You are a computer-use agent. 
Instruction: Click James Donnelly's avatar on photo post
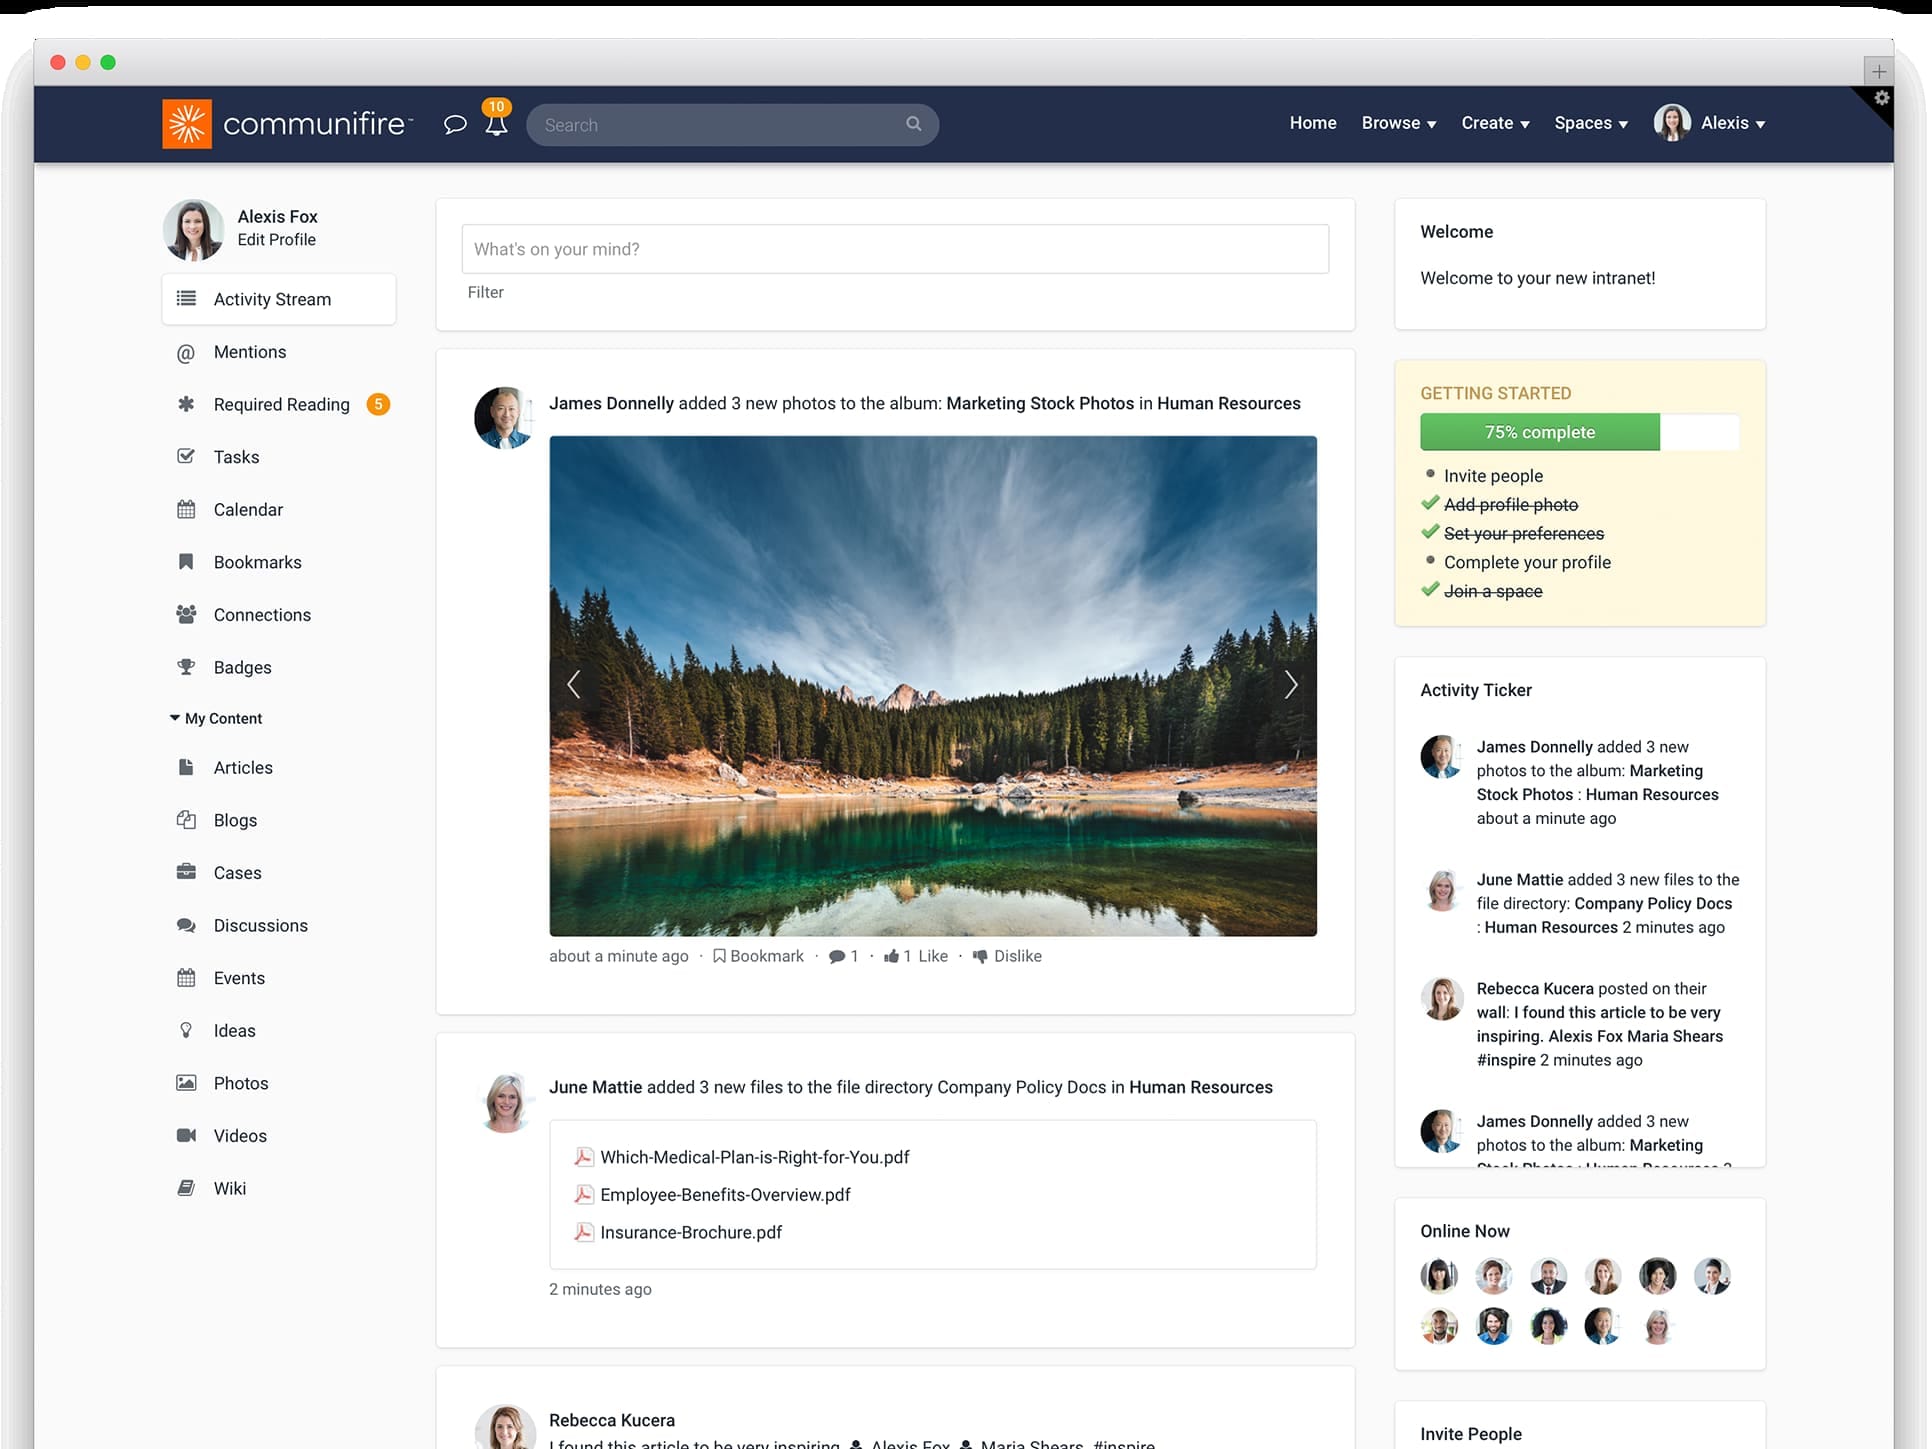[x=504, y=417]
